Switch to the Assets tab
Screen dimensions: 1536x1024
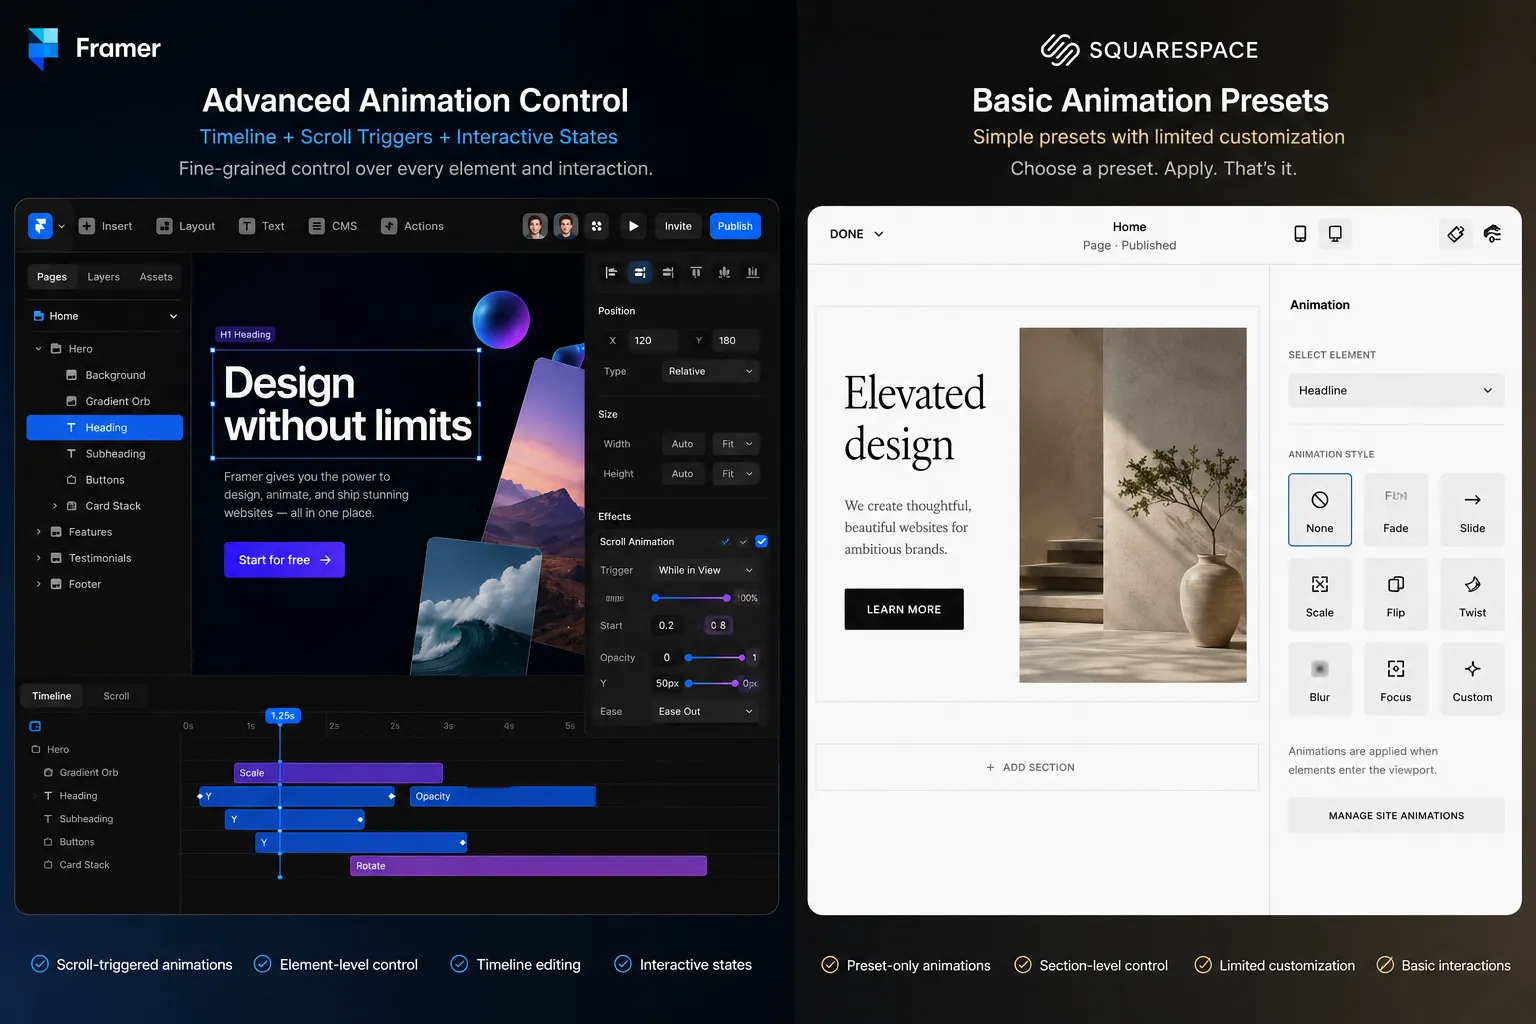coord(156,277)
